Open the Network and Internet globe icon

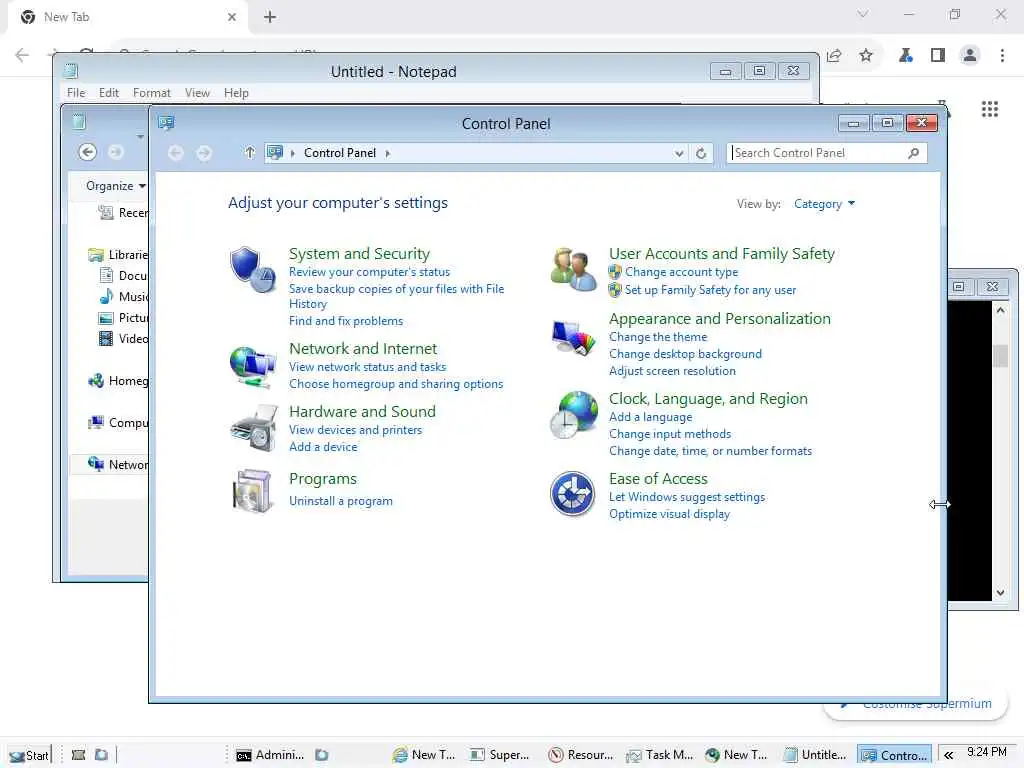pyautogui.click(x=252, y=366)
